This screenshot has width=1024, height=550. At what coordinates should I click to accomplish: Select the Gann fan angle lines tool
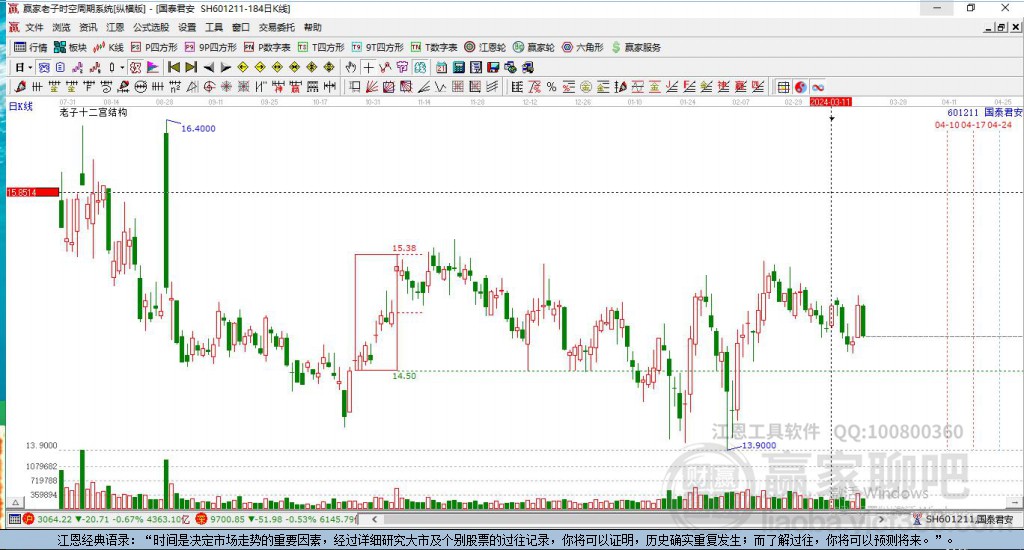(372, 87)
